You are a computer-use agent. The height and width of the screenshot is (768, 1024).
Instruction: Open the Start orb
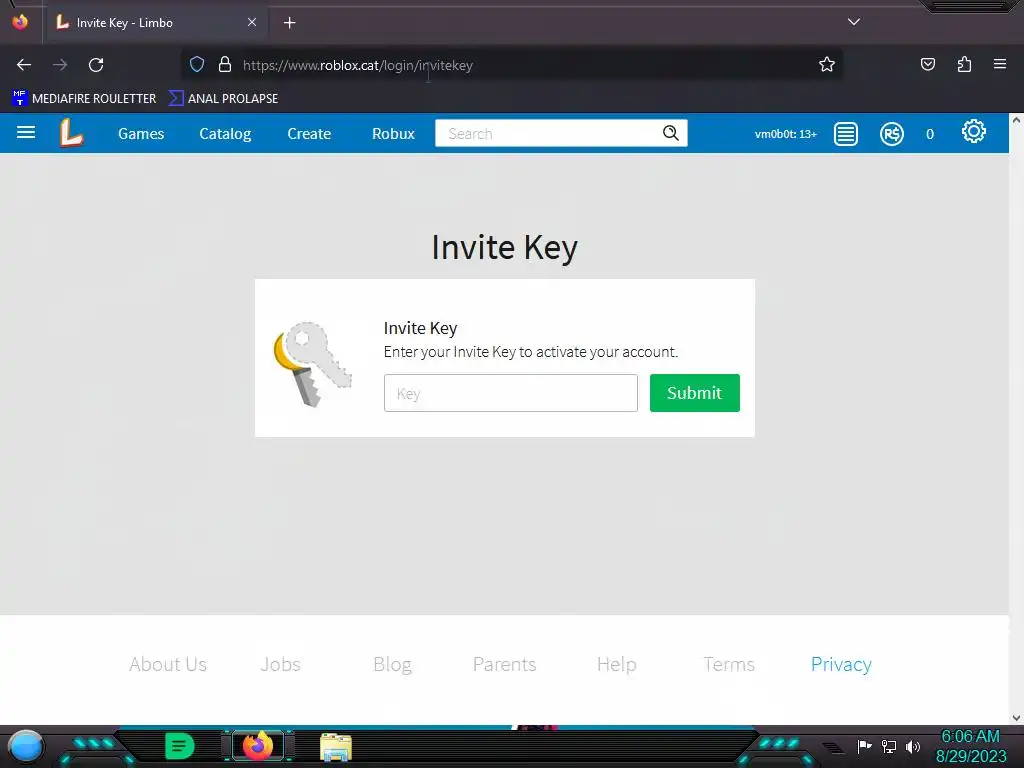tap(25, 746)
